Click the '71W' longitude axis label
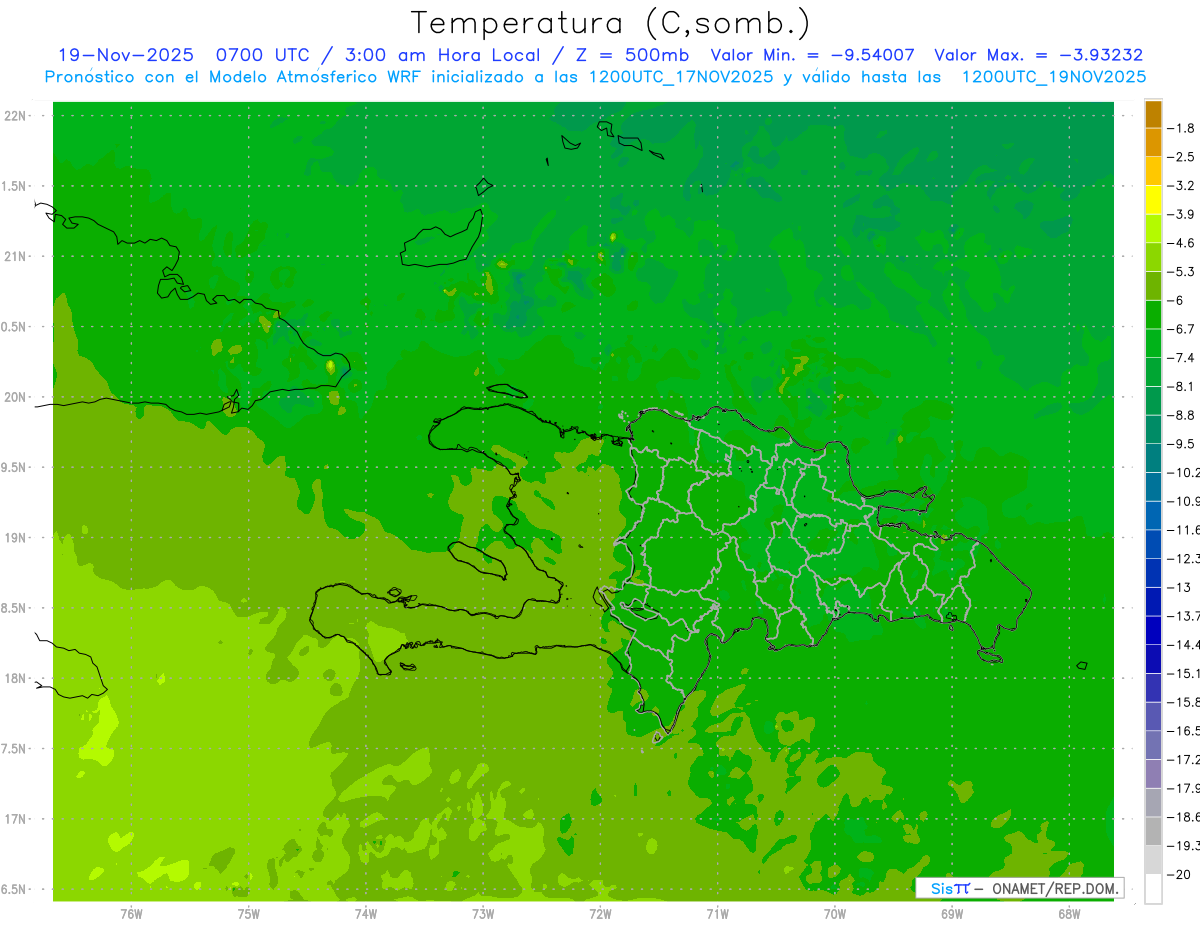 point(717,914)
